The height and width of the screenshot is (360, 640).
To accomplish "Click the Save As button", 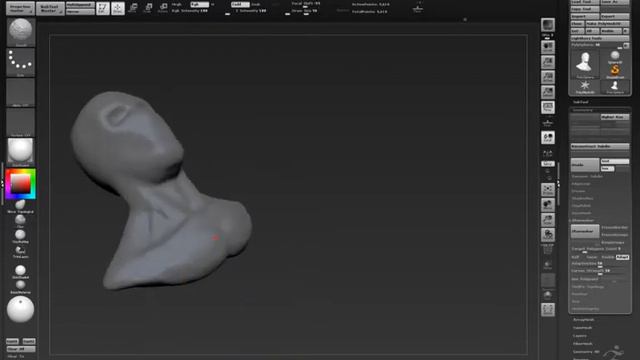I will point(615,2).
